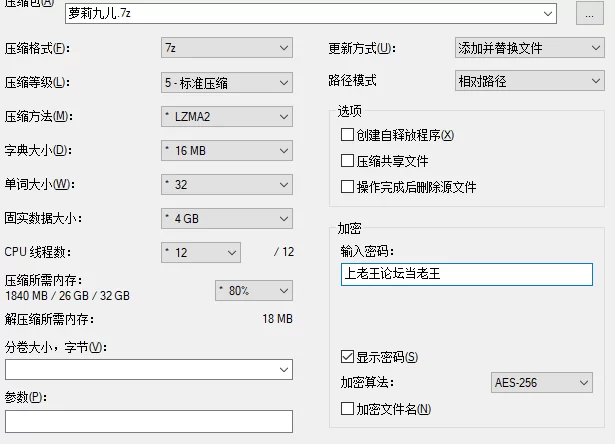Click the 输入密码 password field
615x444 pixels.
tap(467, 274)
